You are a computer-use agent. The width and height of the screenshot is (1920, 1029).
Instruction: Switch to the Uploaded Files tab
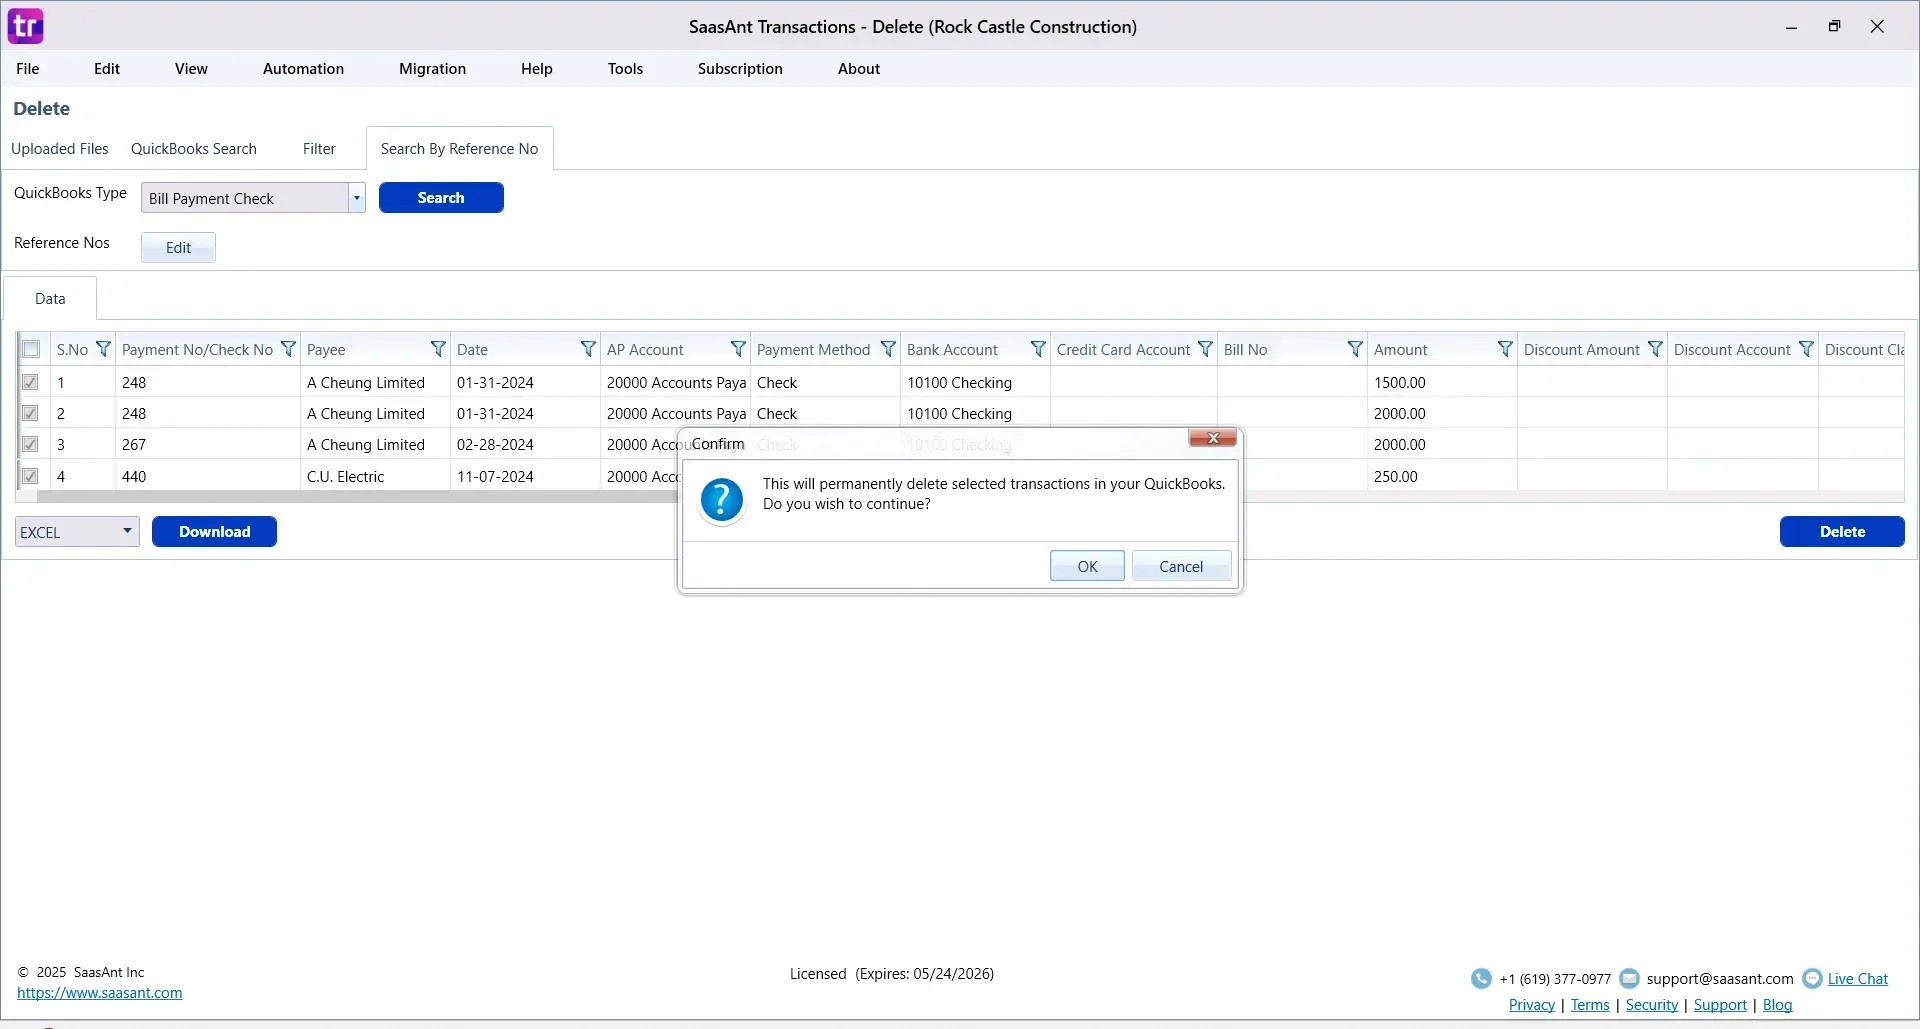point(60,149)
